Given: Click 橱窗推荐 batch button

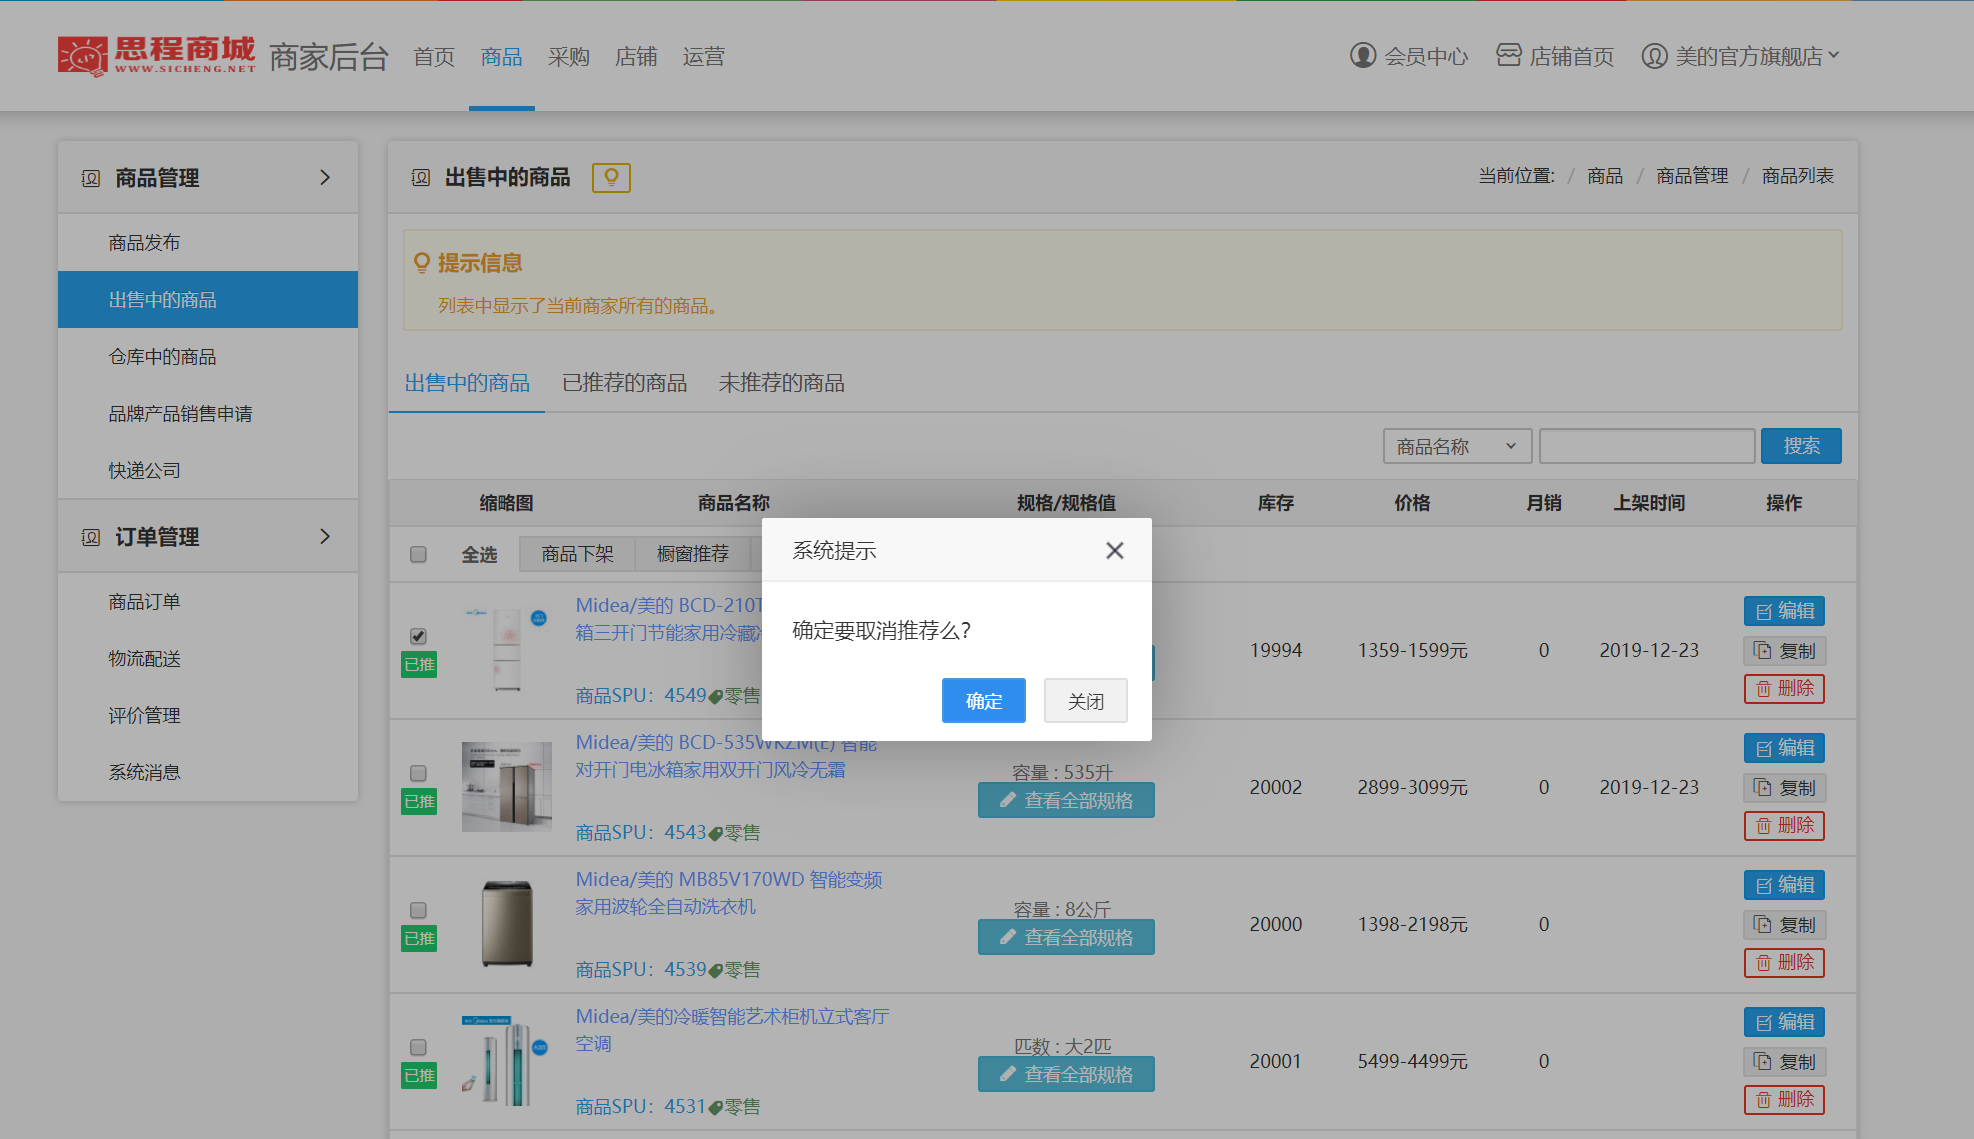Looking at the screenshot, I should pyautogui.click(x=692, y=554).
